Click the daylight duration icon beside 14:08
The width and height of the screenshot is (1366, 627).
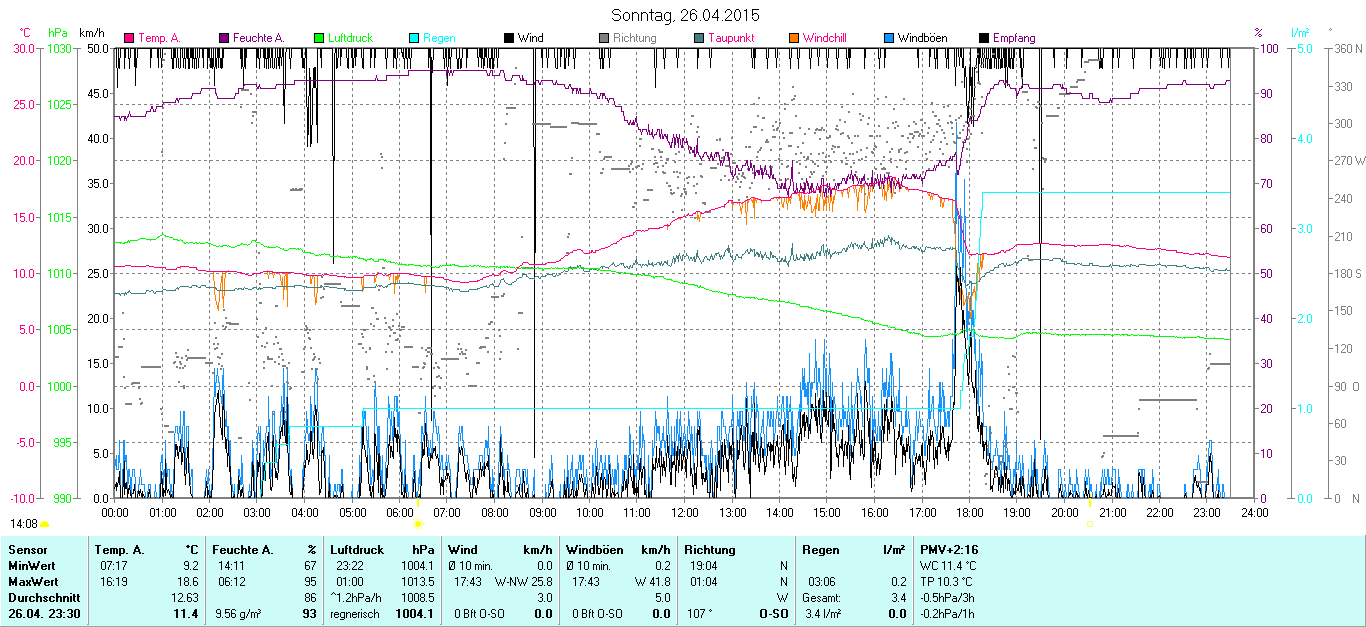[45, 524]
